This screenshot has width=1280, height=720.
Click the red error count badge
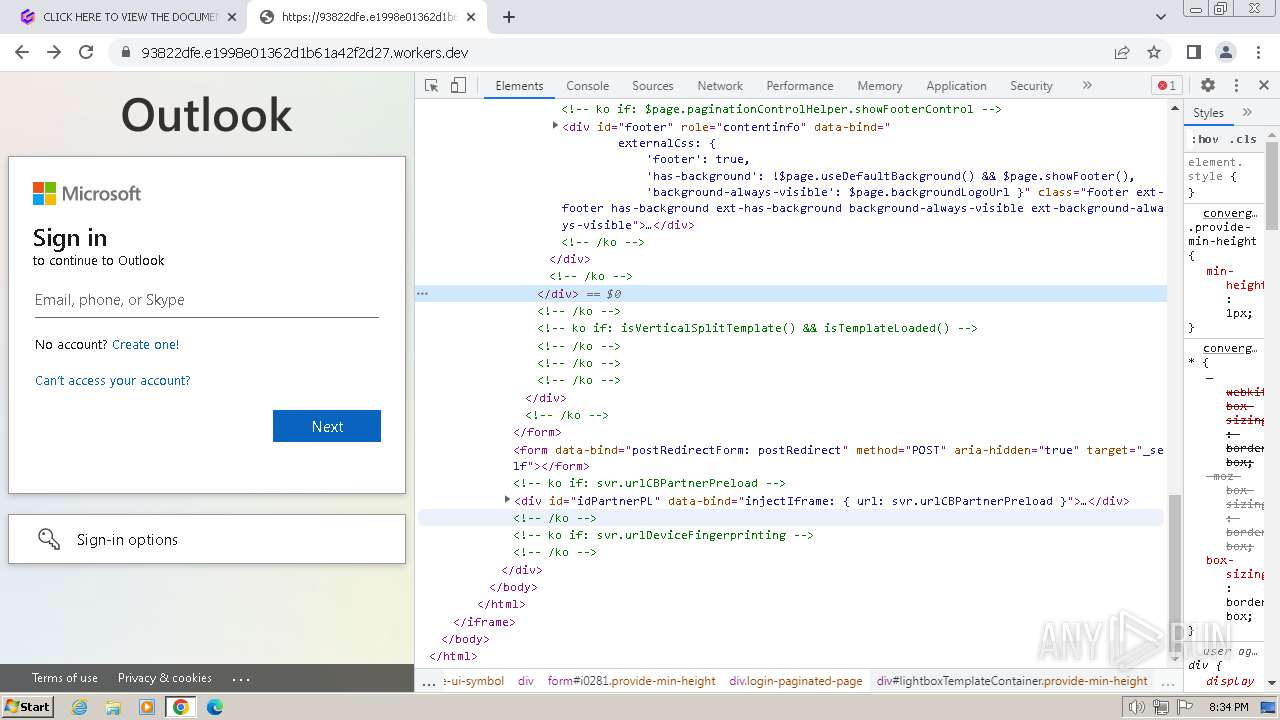[x=1166, y=86]
